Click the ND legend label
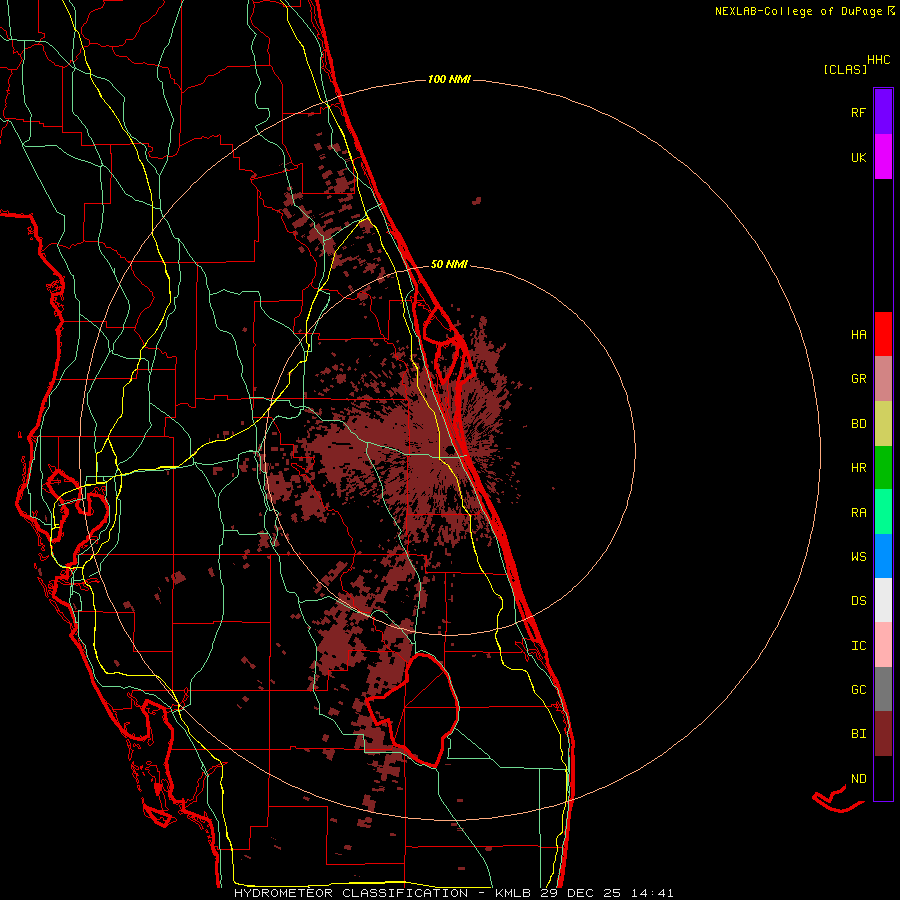 click(x=858, y=779)
